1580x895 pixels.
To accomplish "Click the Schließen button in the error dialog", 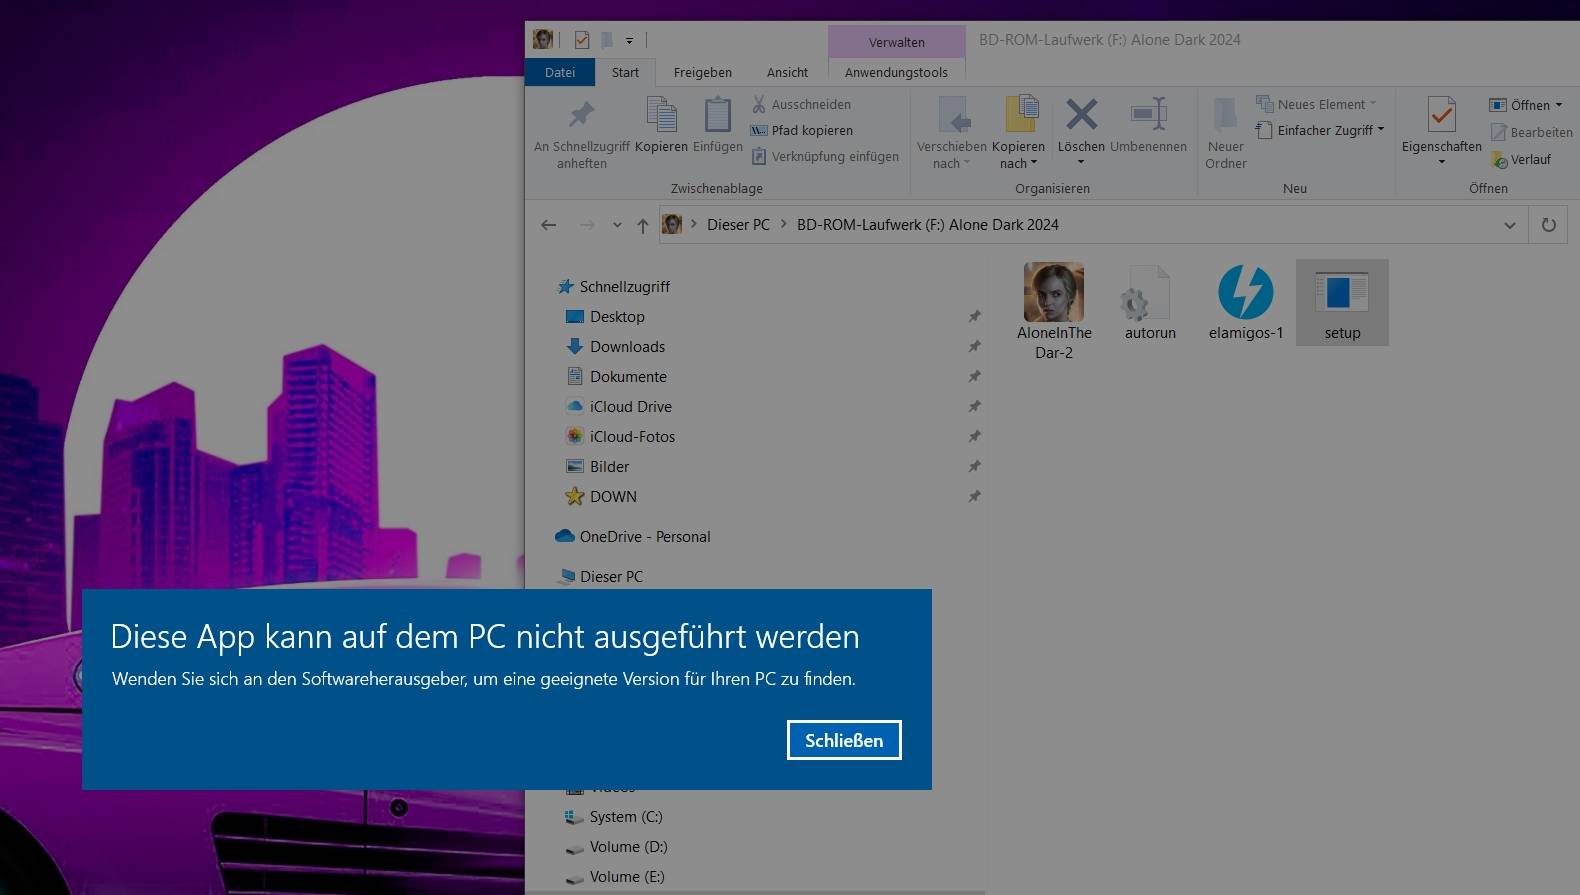I will point(844,740).
